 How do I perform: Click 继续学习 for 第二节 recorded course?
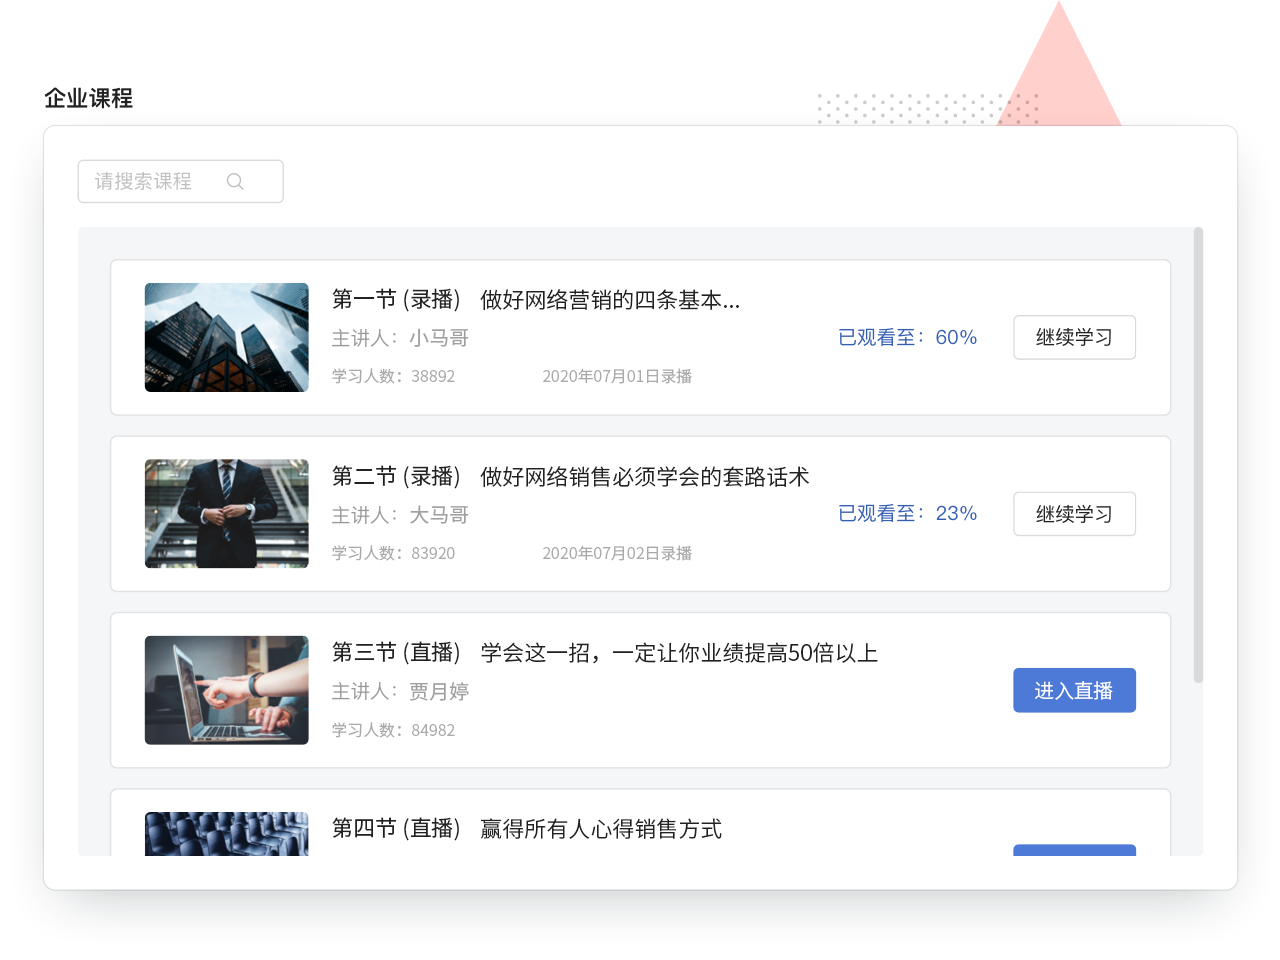(x=1074, y=514)
